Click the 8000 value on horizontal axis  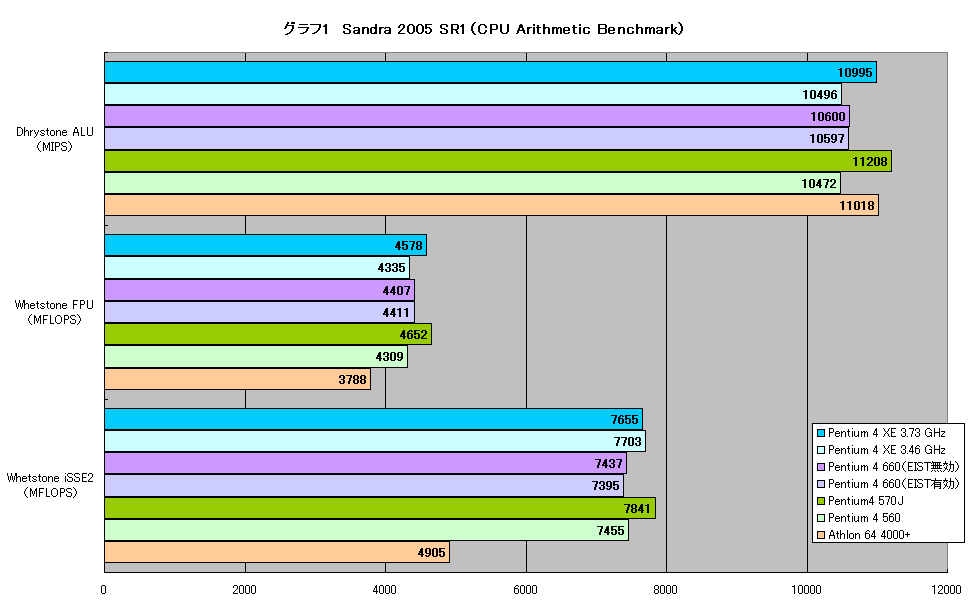[666, 590]
